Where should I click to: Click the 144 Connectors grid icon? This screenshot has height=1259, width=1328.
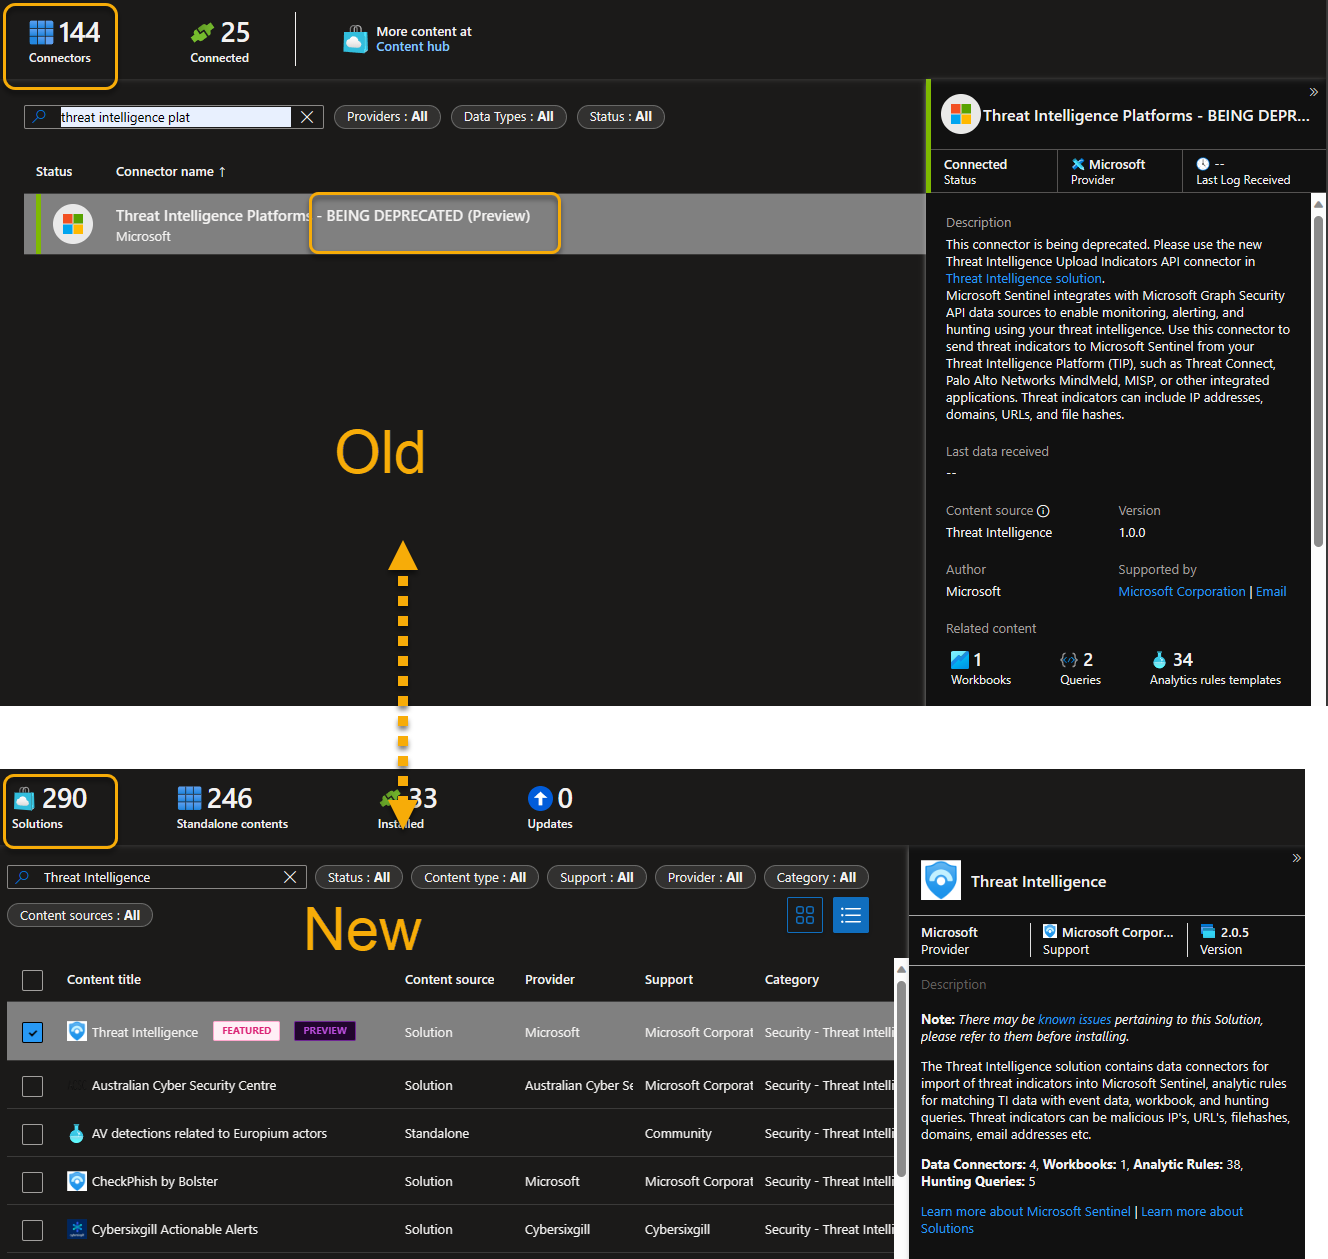tap(41, 33)
